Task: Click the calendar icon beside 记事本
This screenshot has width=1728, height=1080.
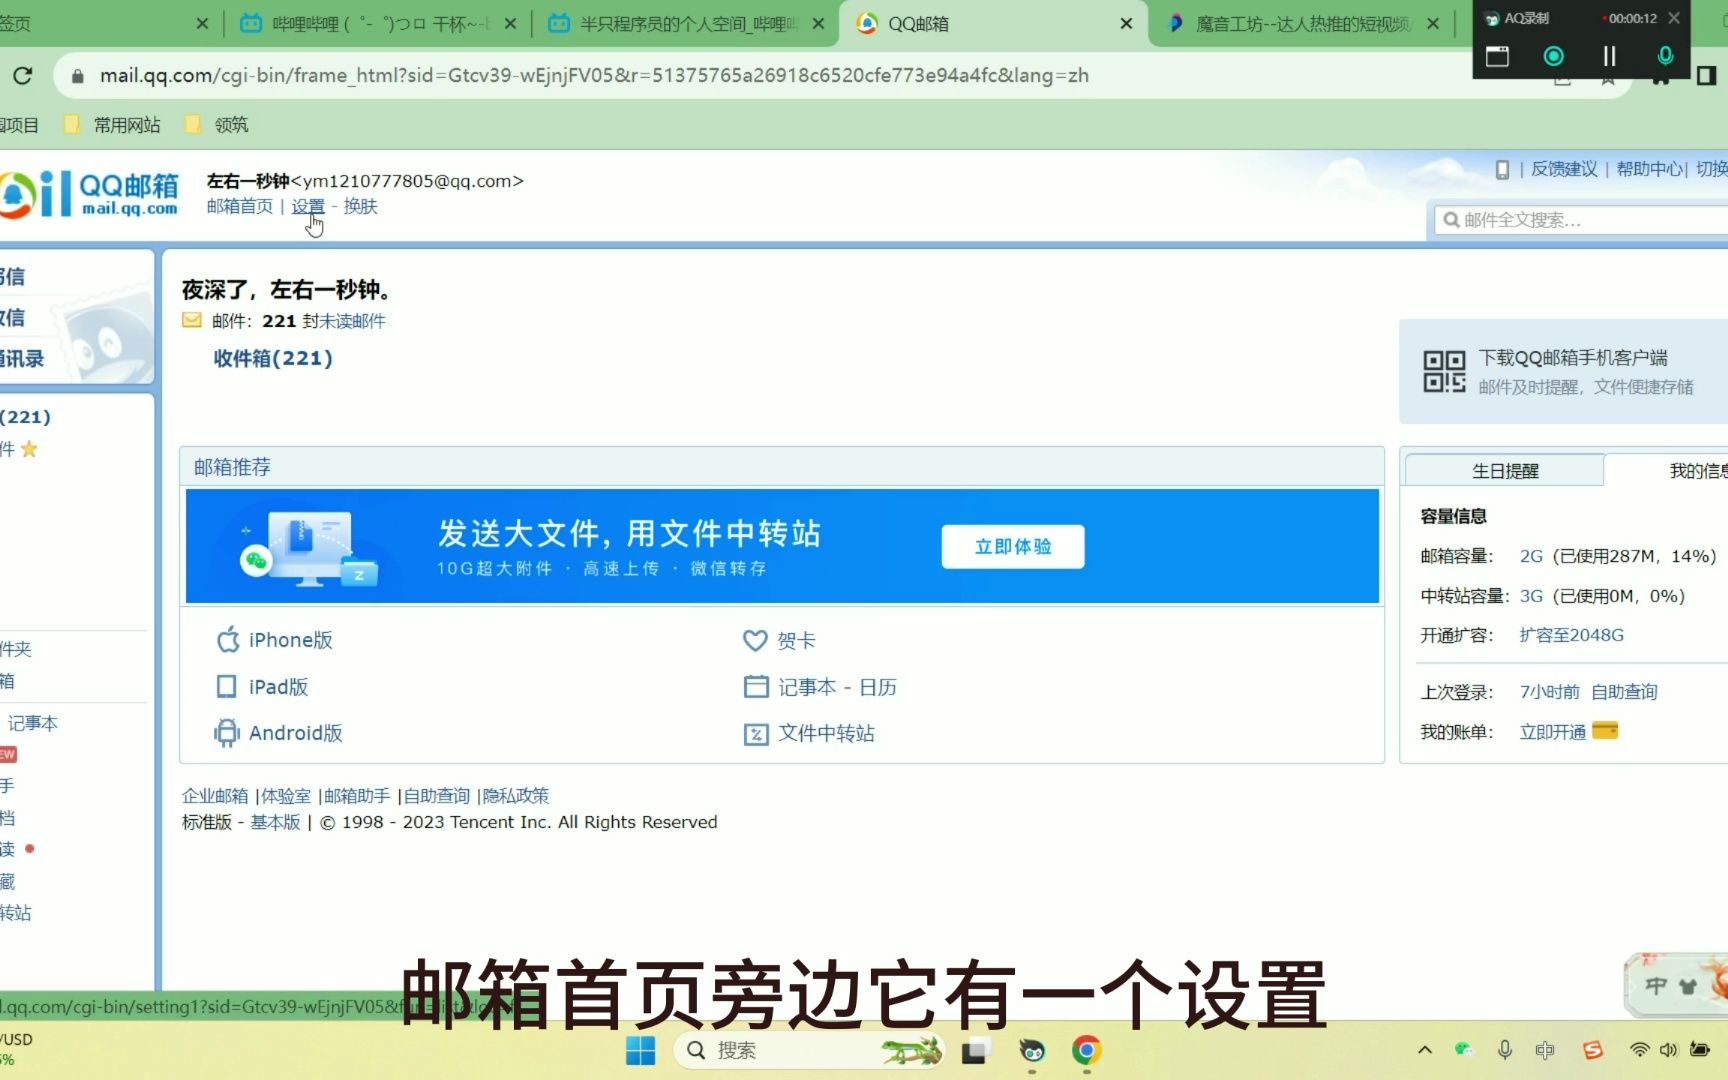Action: click(x=756, y=686)
